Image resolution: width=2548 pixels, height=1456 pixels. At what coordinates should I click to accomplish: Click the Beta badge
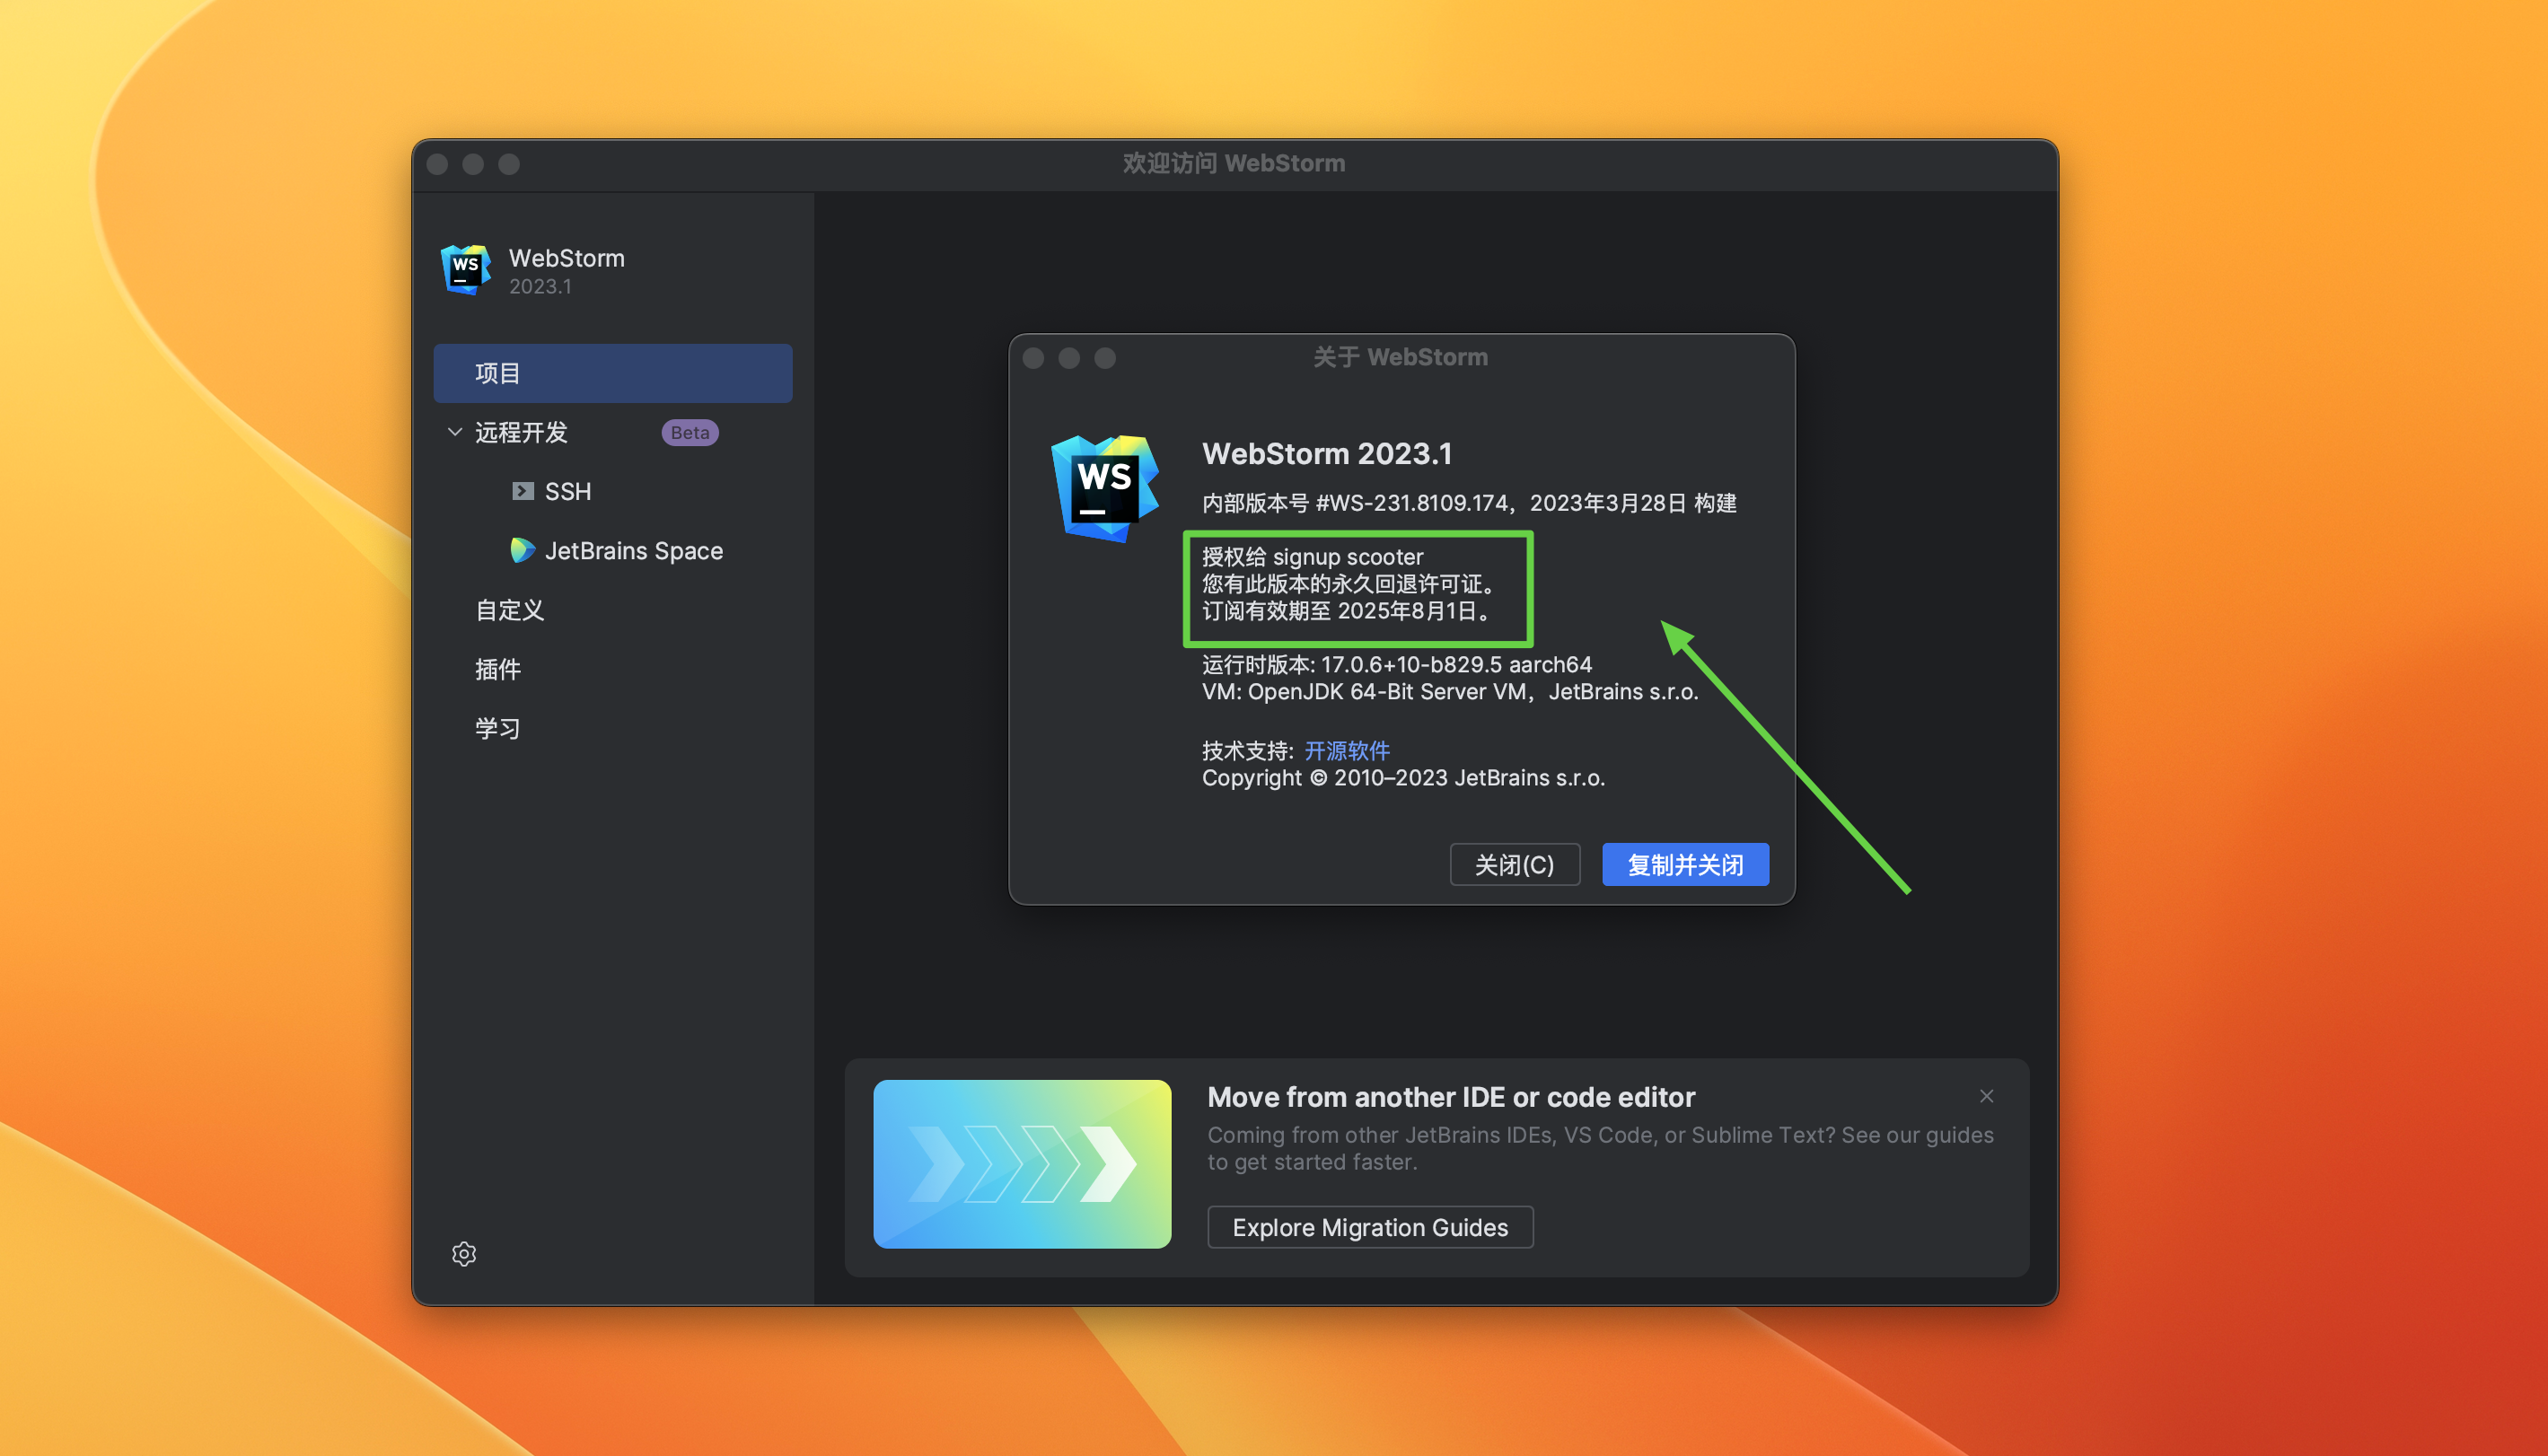click(690, 432)
